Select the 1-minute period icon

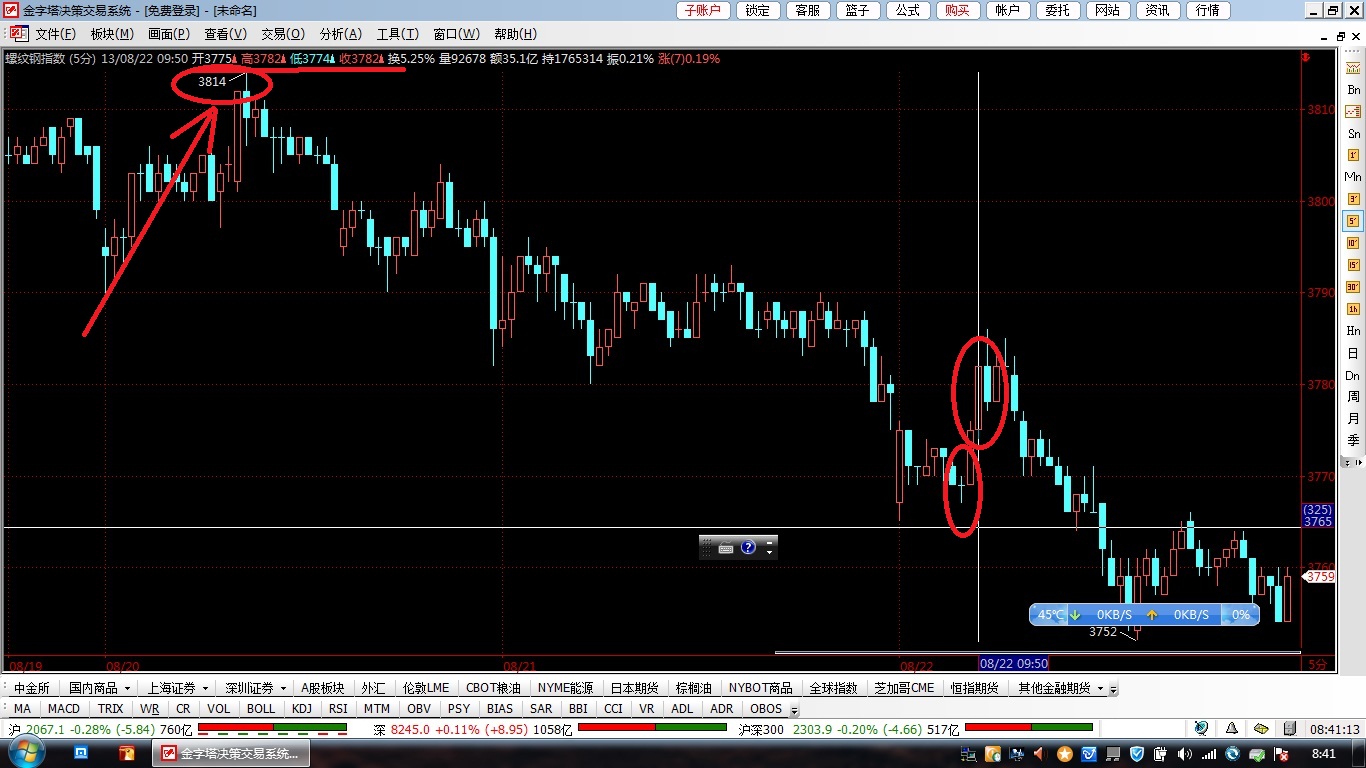[1353, 177]
